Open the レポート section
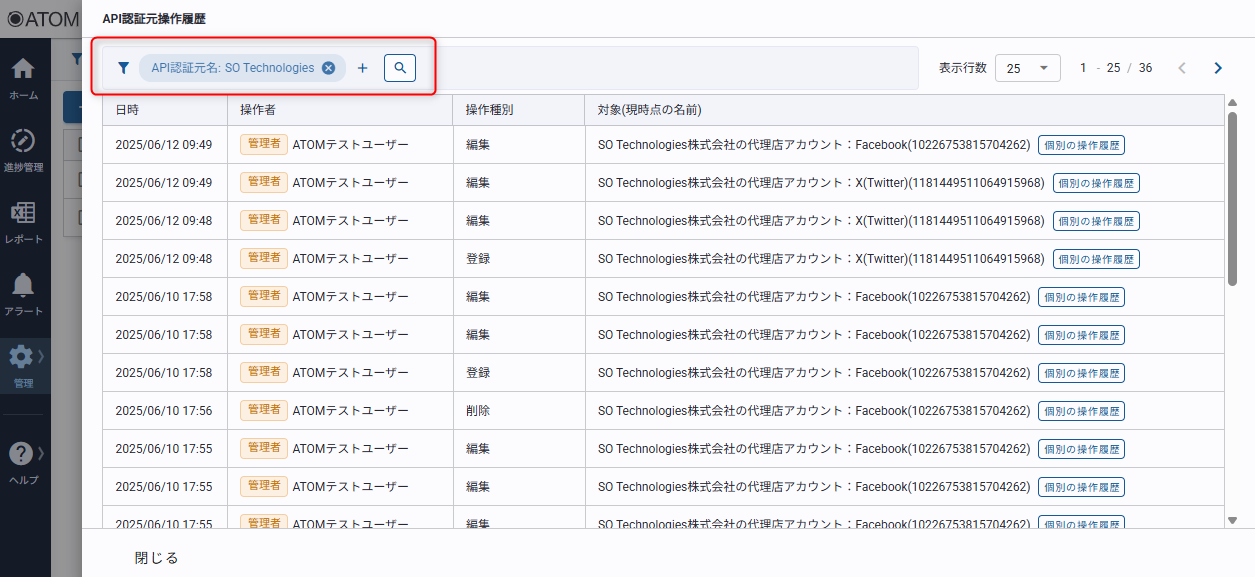This screenshot has height=577, width=1255. click(24, 222)
